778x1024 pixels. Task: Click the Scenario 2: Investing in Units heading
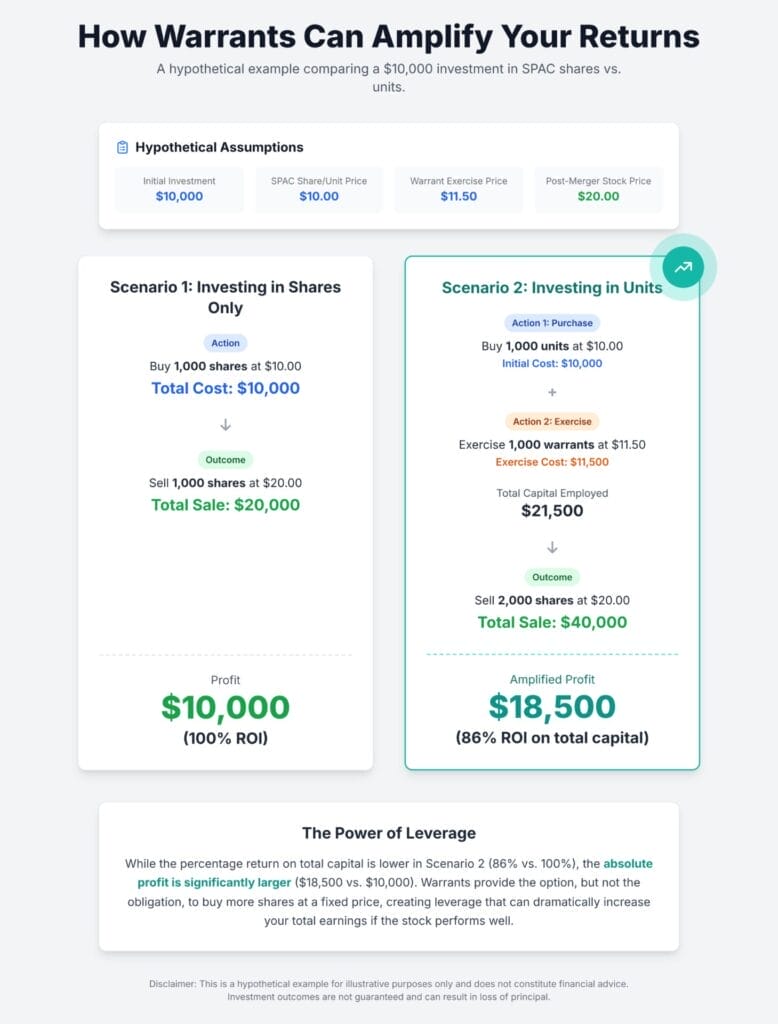(552, 288)
